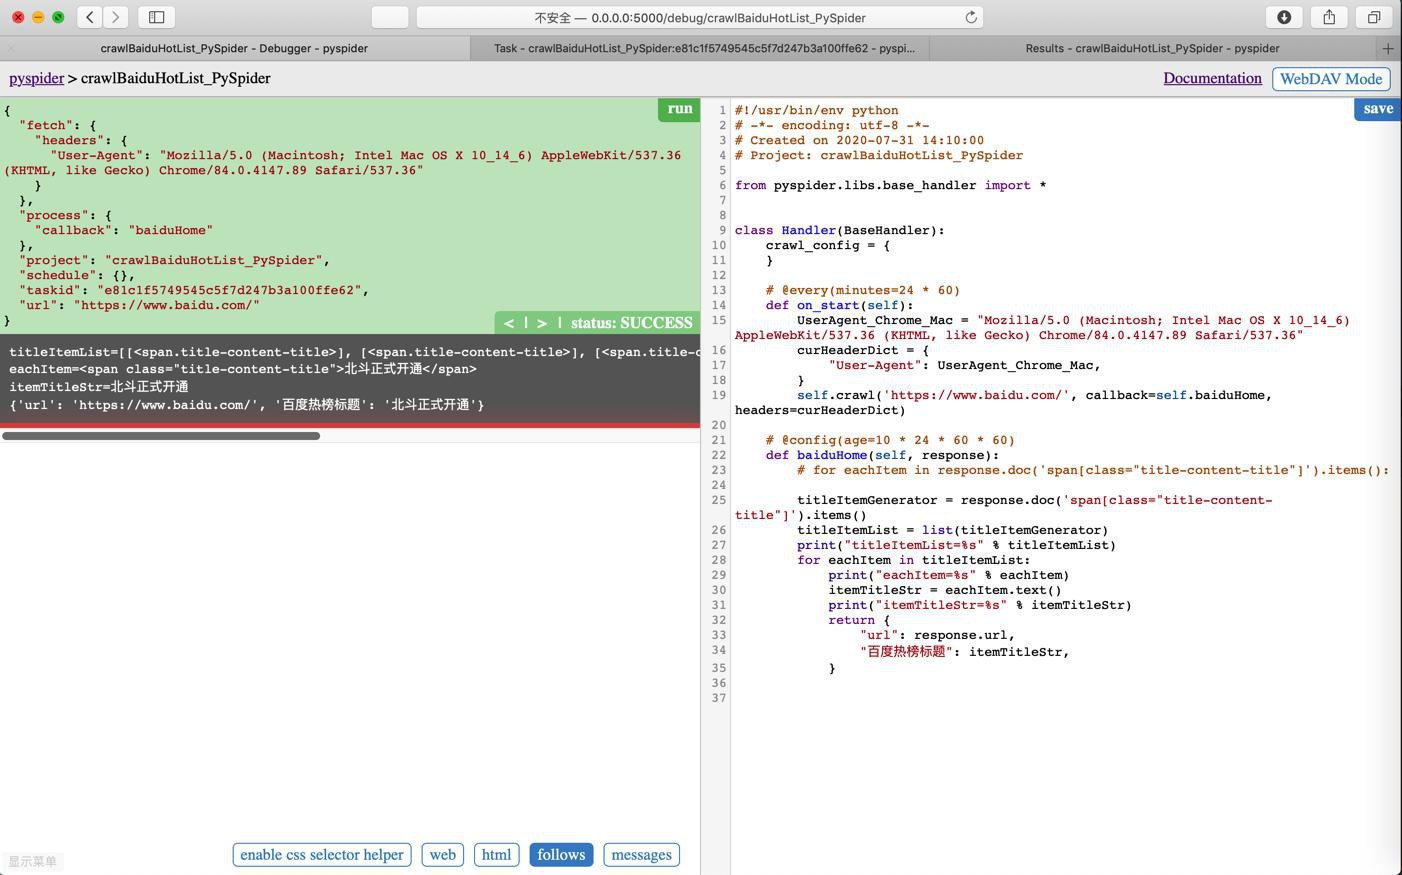
Task: Close the Debugger tab with its x
Action: pyautogui.click(x=11, y=48)
